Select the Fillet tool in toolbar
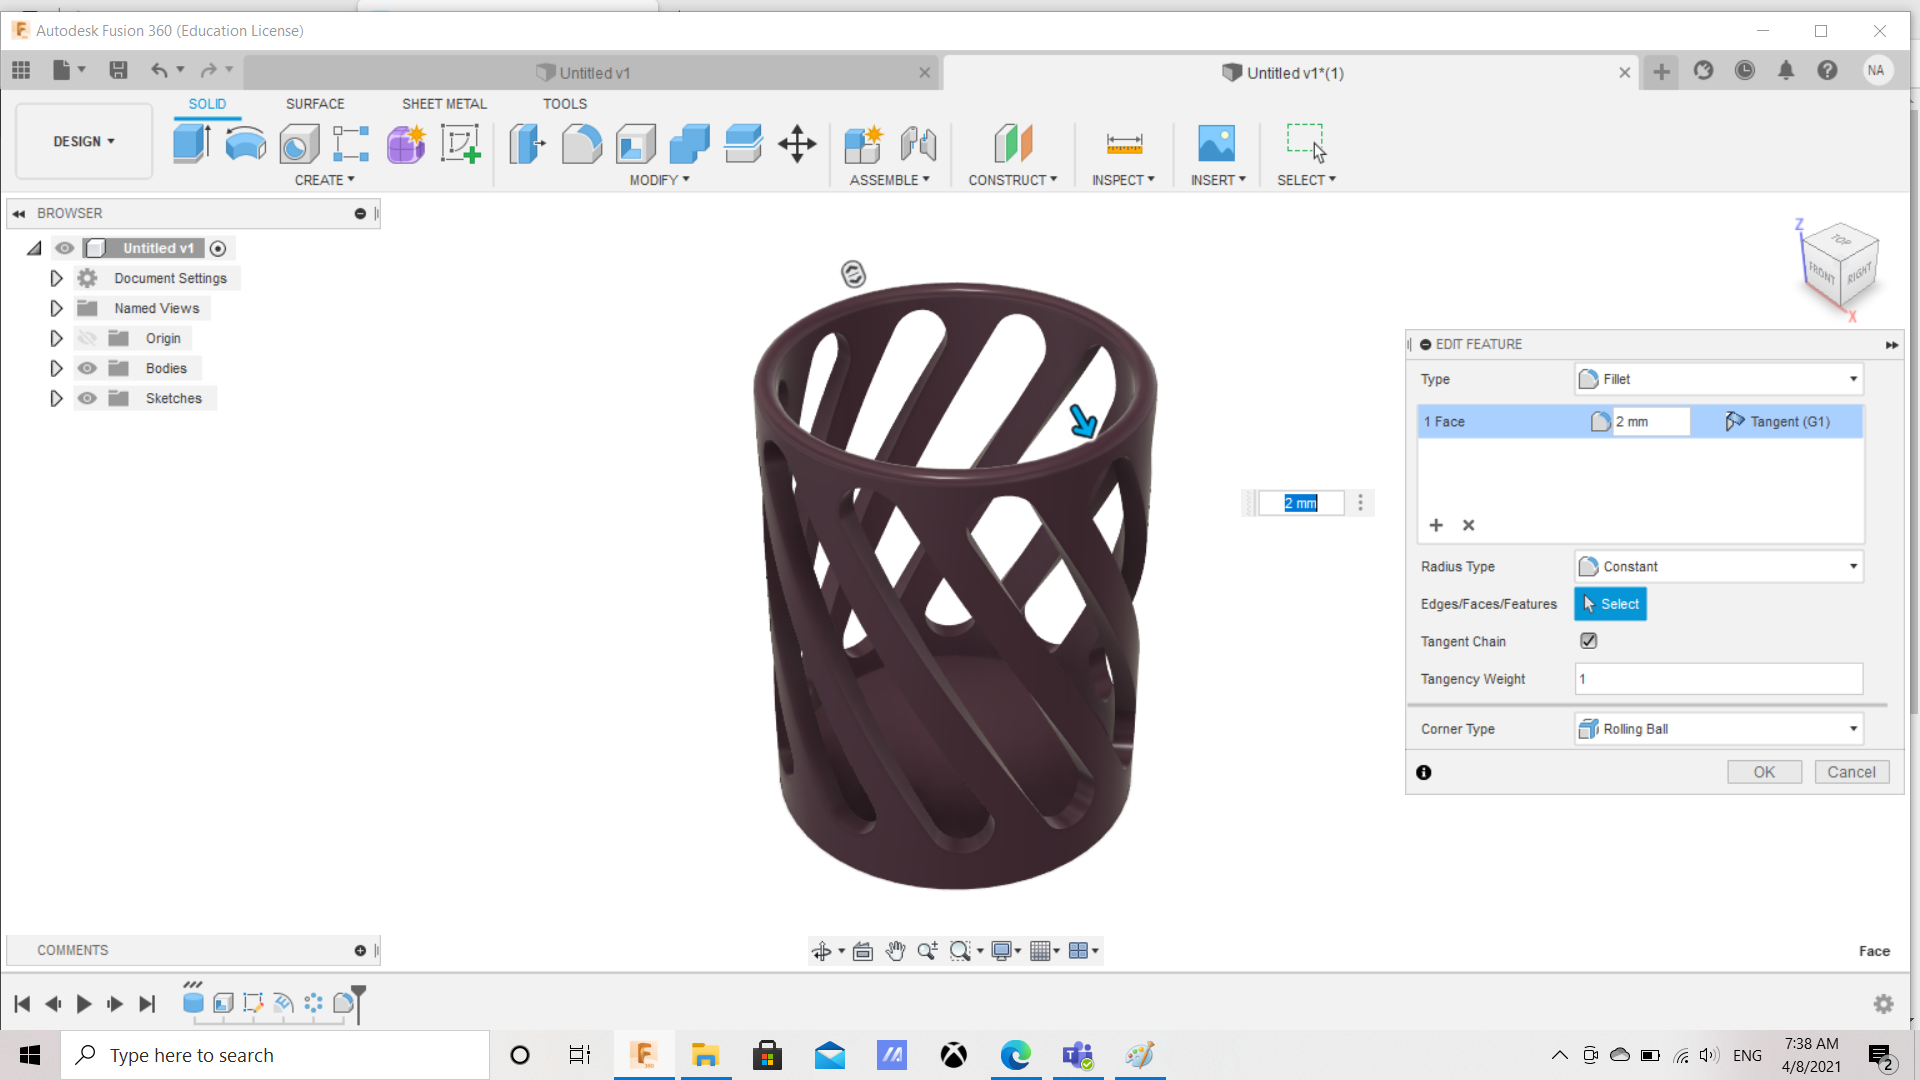1920x1080 pixels. [582, 144]
